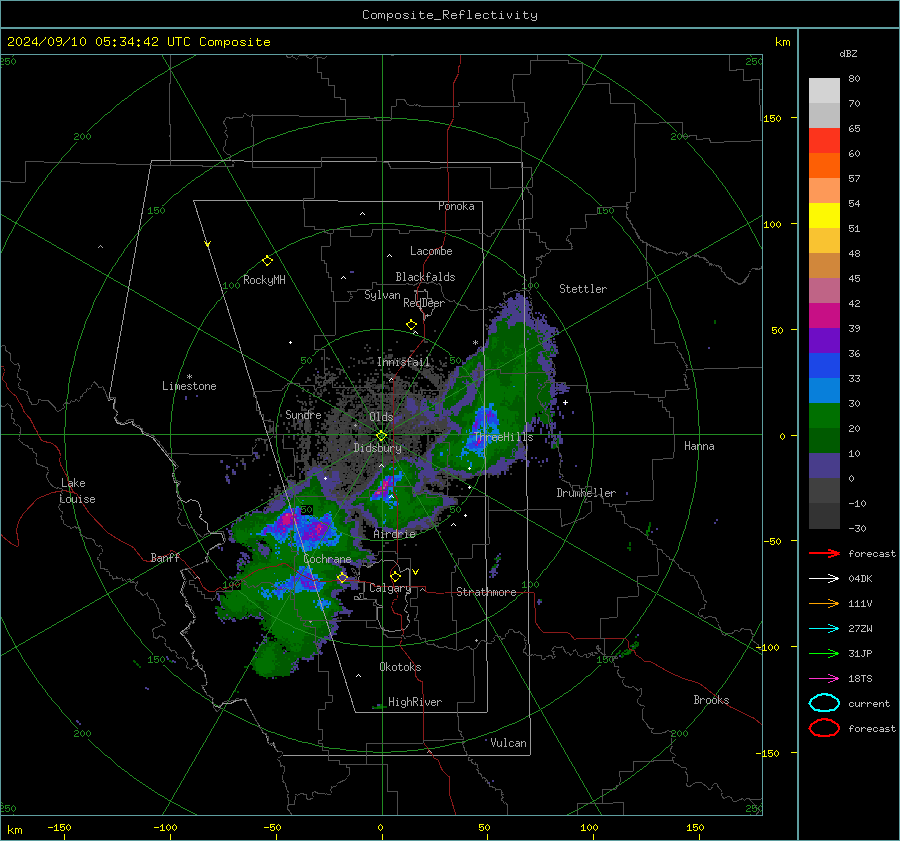Screen dimensions: 900x841
Task: Click the yellow diamond marker above Calgary
Action: [x=395, y=576]
